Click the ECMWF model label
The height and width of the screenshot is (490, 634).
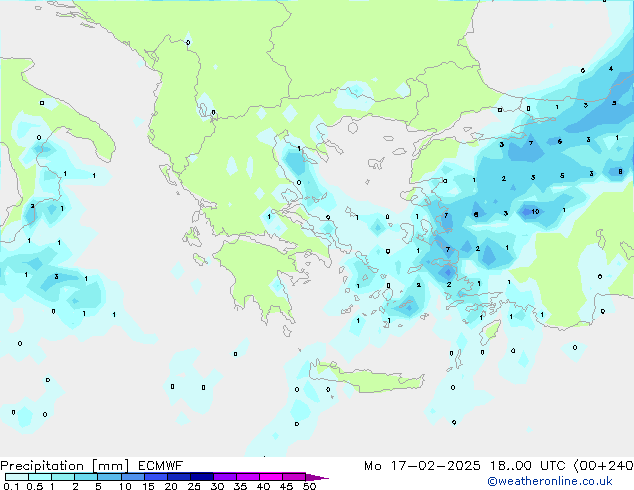click(155, 466)
